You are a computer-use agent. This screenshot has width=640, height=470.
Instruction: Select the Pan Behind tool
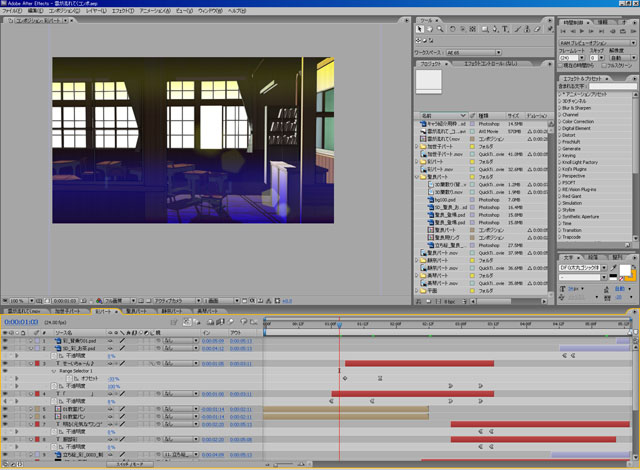(x=473, y=29)
